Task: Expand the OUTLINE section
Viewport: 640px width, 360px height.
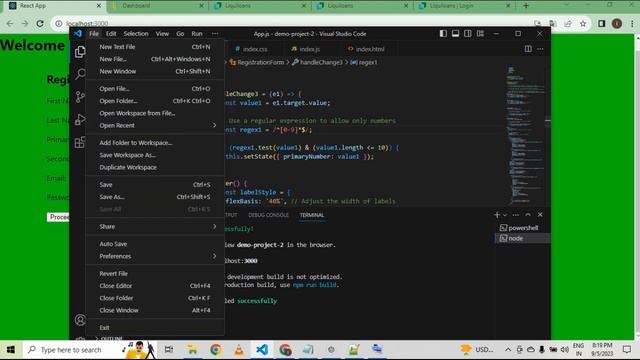Action: coord(109,338)
